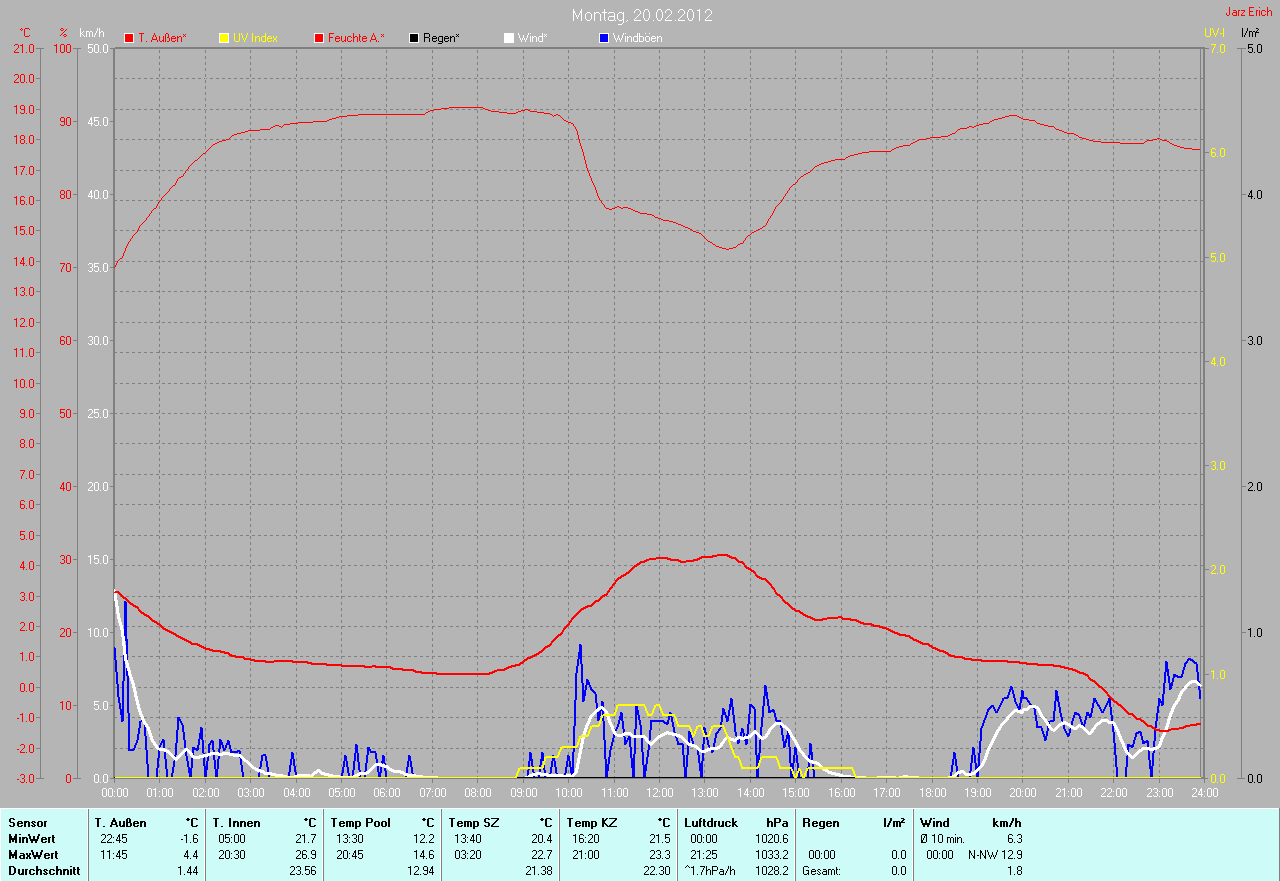The width and height of the screenshot is (1280, 881).
Task: Click the '20.4' Temp SZ minimum value
Action: click(541, 839)
